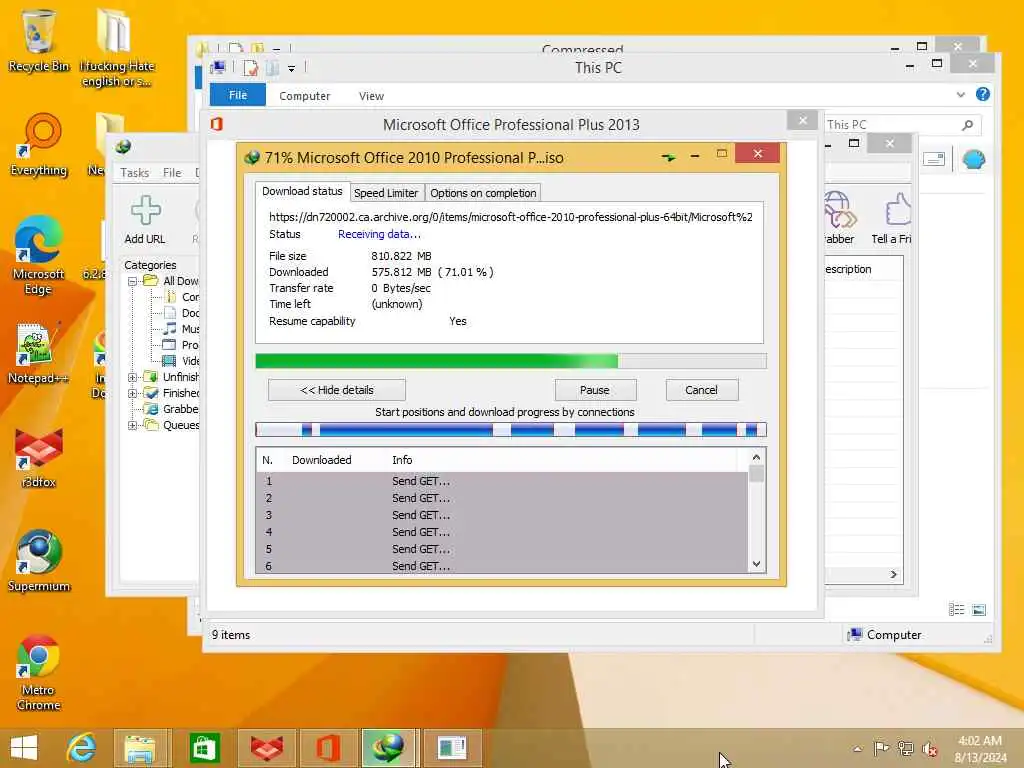Open the Supermium desktop shortcut
The width and height of the screenshot is (1024, 768).
pos(39,560)
